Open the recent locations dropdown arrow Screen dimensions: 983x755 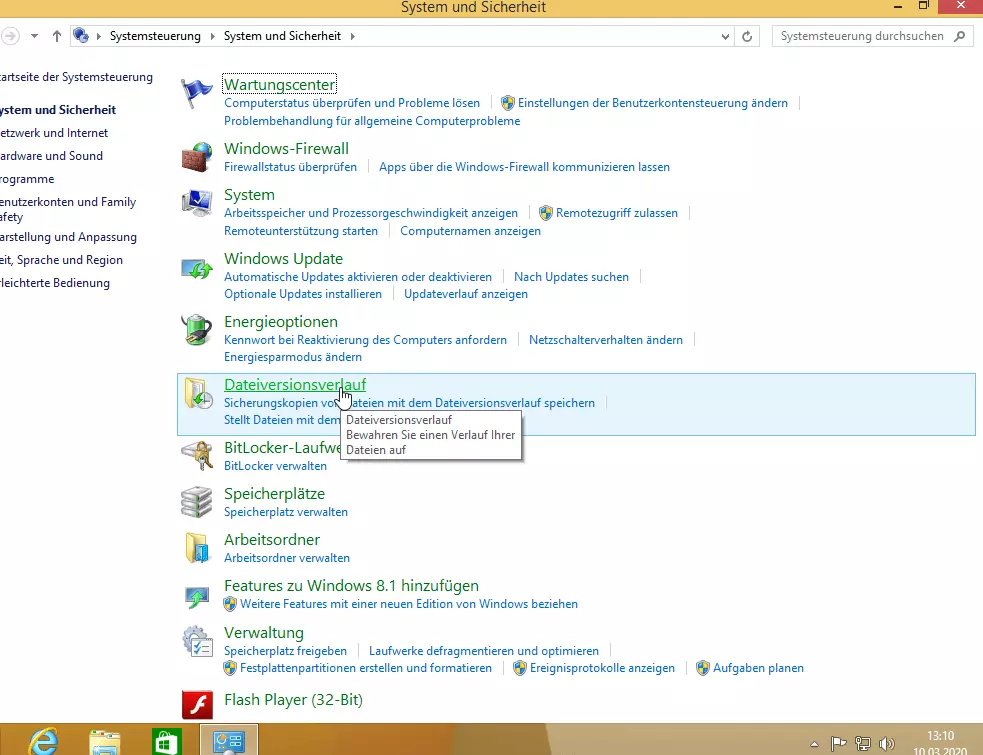(x=34, y=36)
